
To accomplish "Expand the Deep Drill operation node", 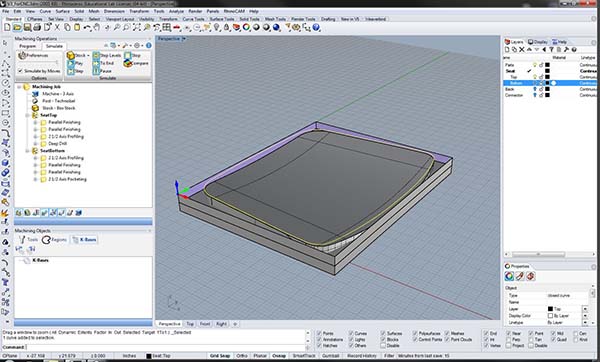I will [x=35, y=143].
